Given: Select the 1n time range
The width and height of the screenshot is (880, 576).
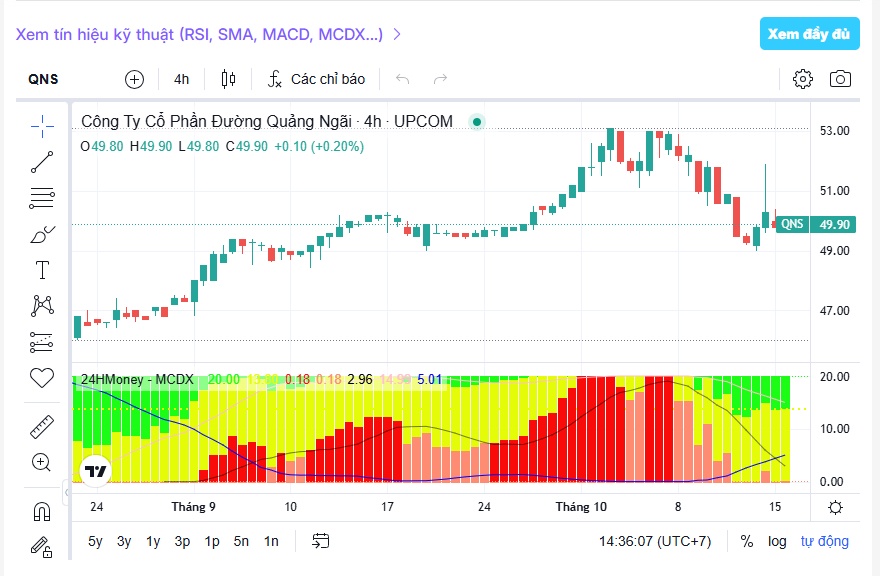Looking at the screenshot, I should (271, 541).
